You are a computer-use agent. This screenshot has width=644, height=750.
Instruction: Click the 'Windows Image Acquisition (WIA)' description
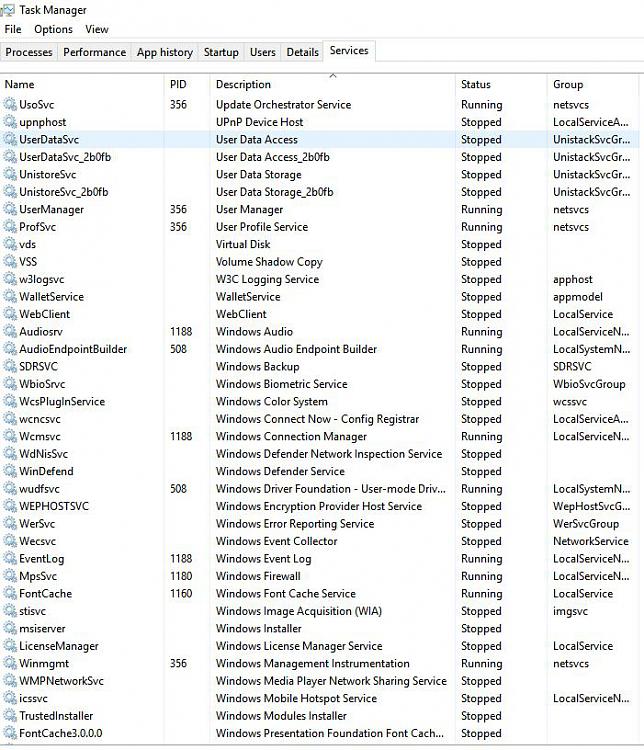coord(299,611)
